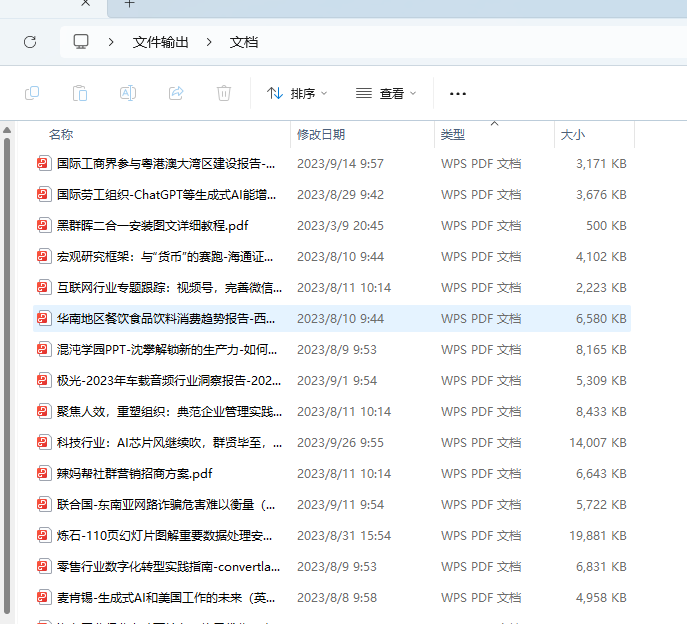Click the Copy icon in toolbar
This screenshot has height=624, width=687.
click(x=32, y=93)
